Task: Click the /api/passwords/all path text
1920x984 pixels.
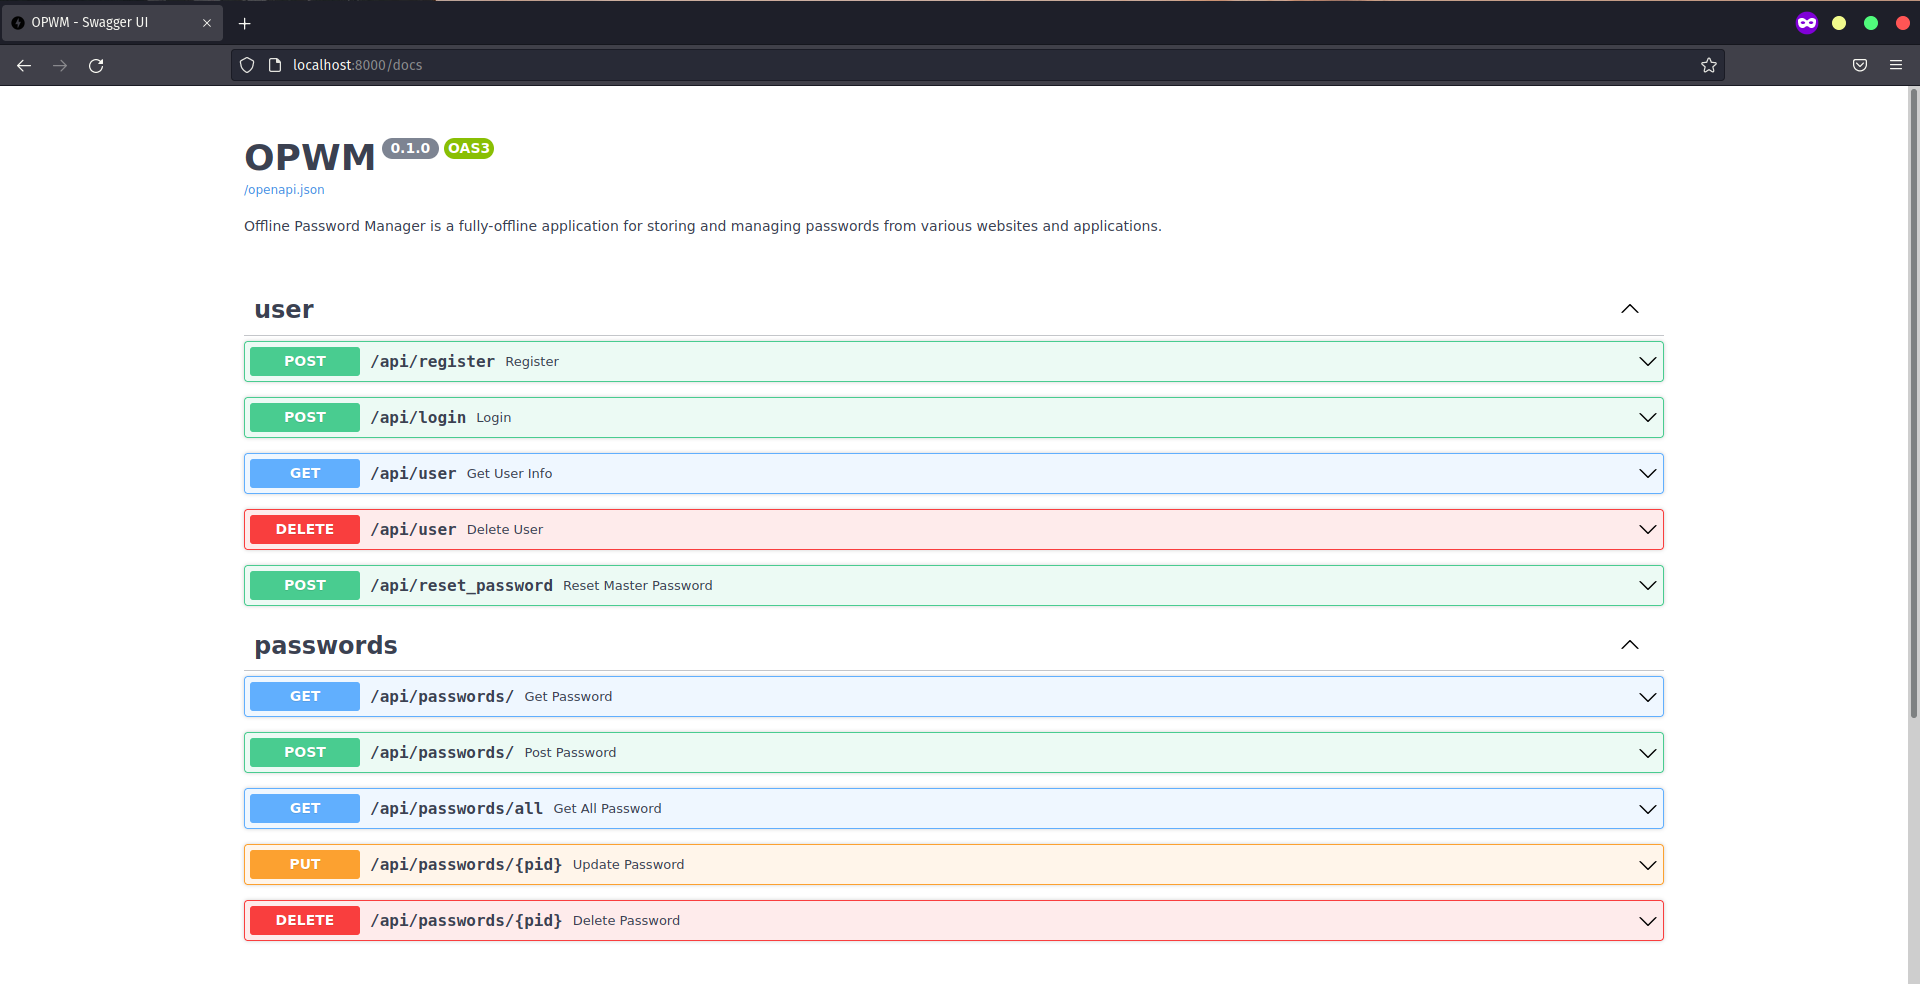Action: point(456,808)
